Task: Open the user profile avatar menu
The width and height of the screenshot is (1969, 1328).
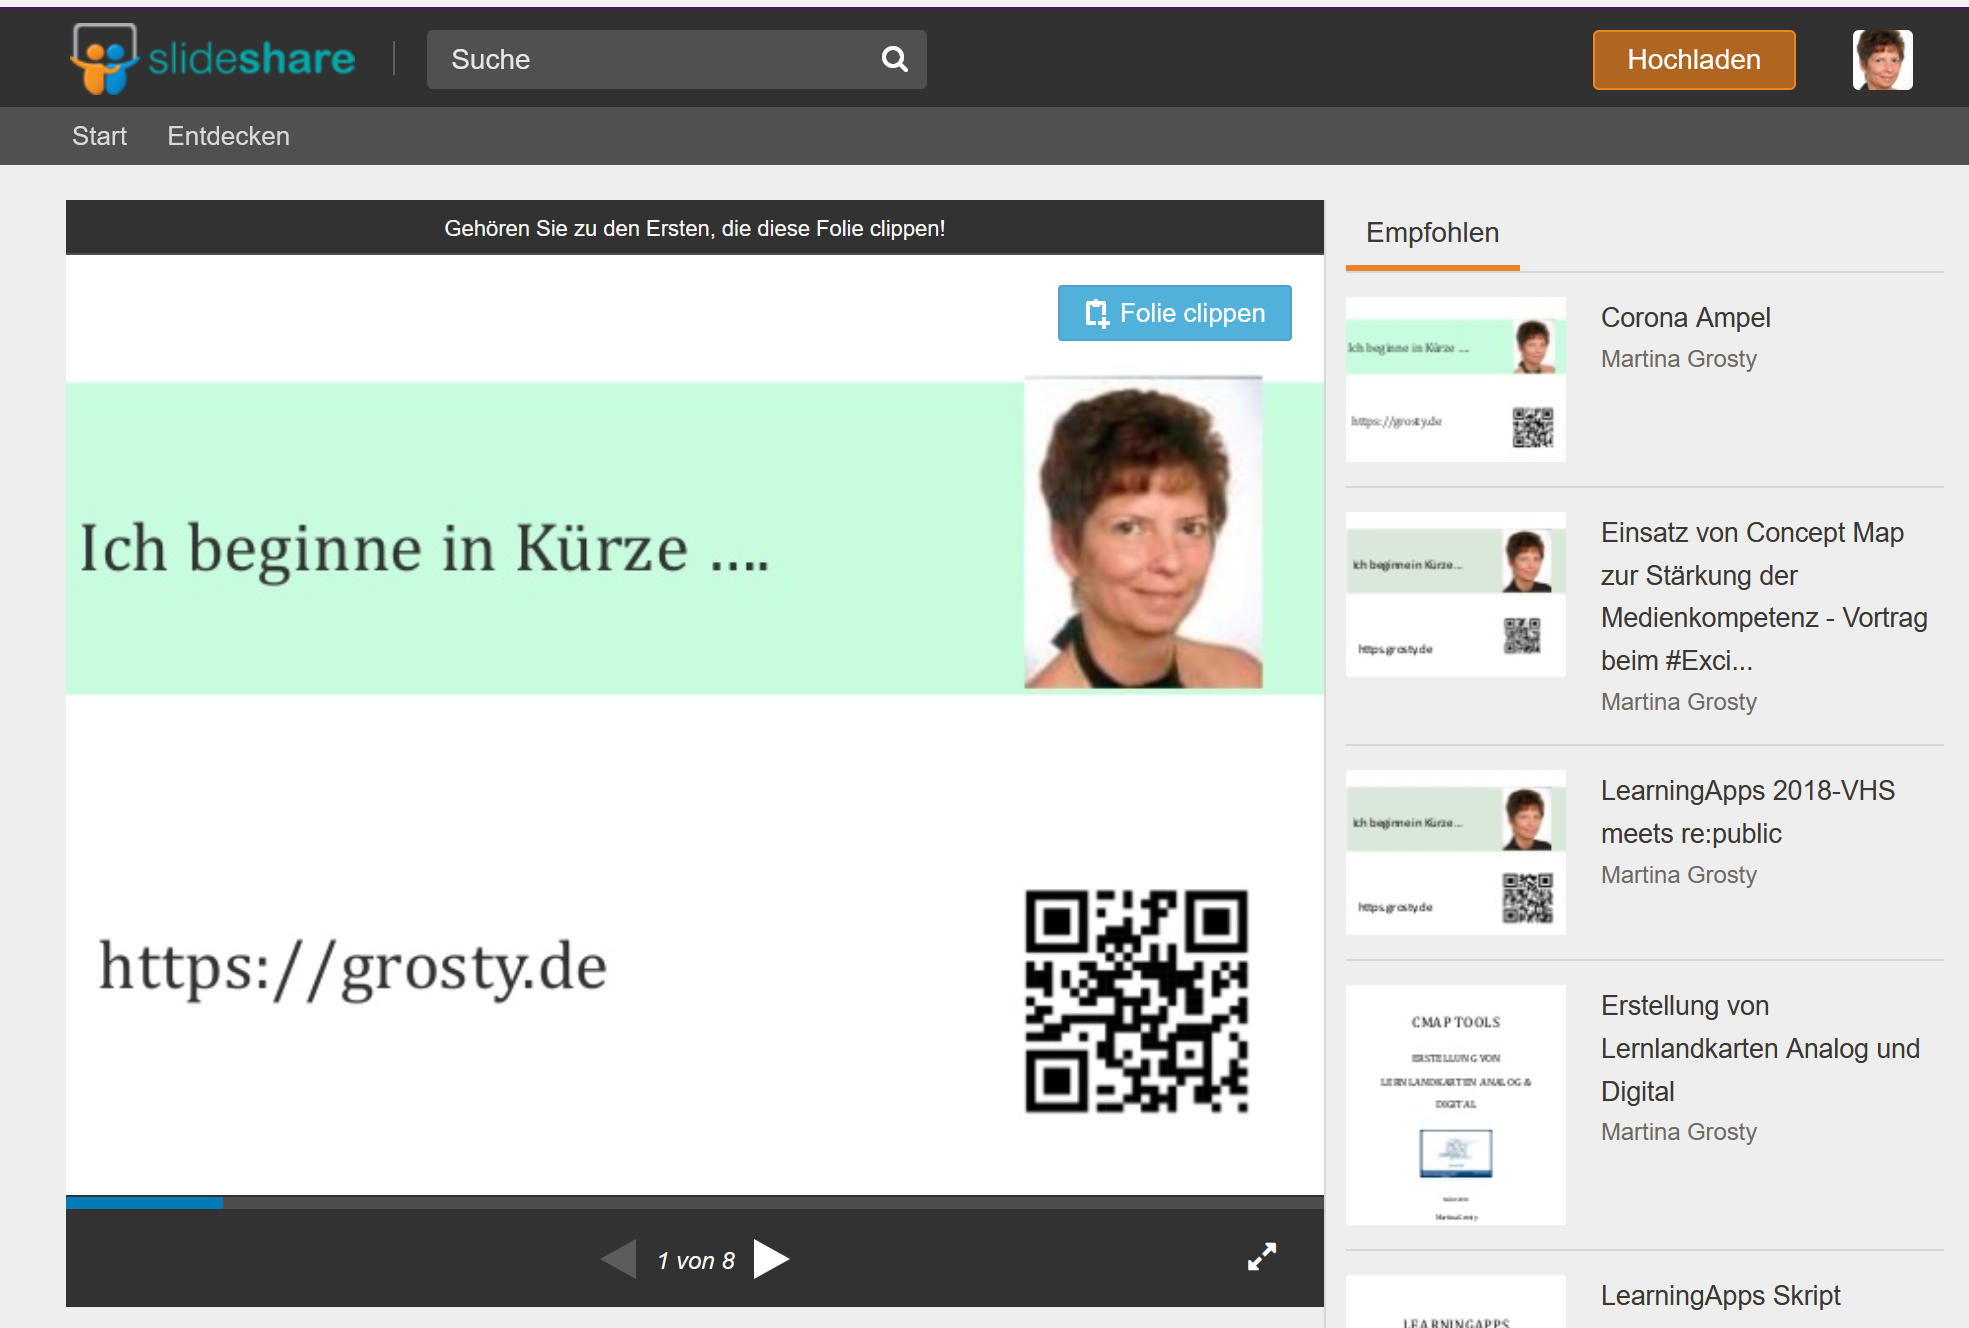Action: click(1881, 59)
